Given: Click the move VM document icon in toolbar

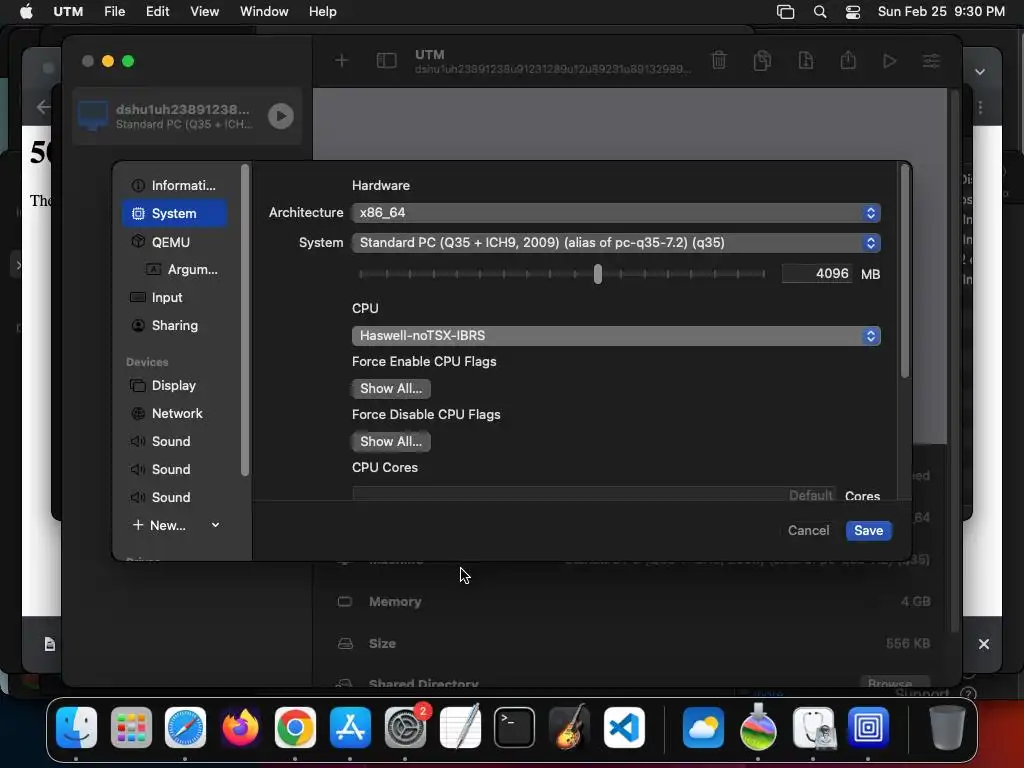Looking at the screenshot, I should click(x=806, y=61).
